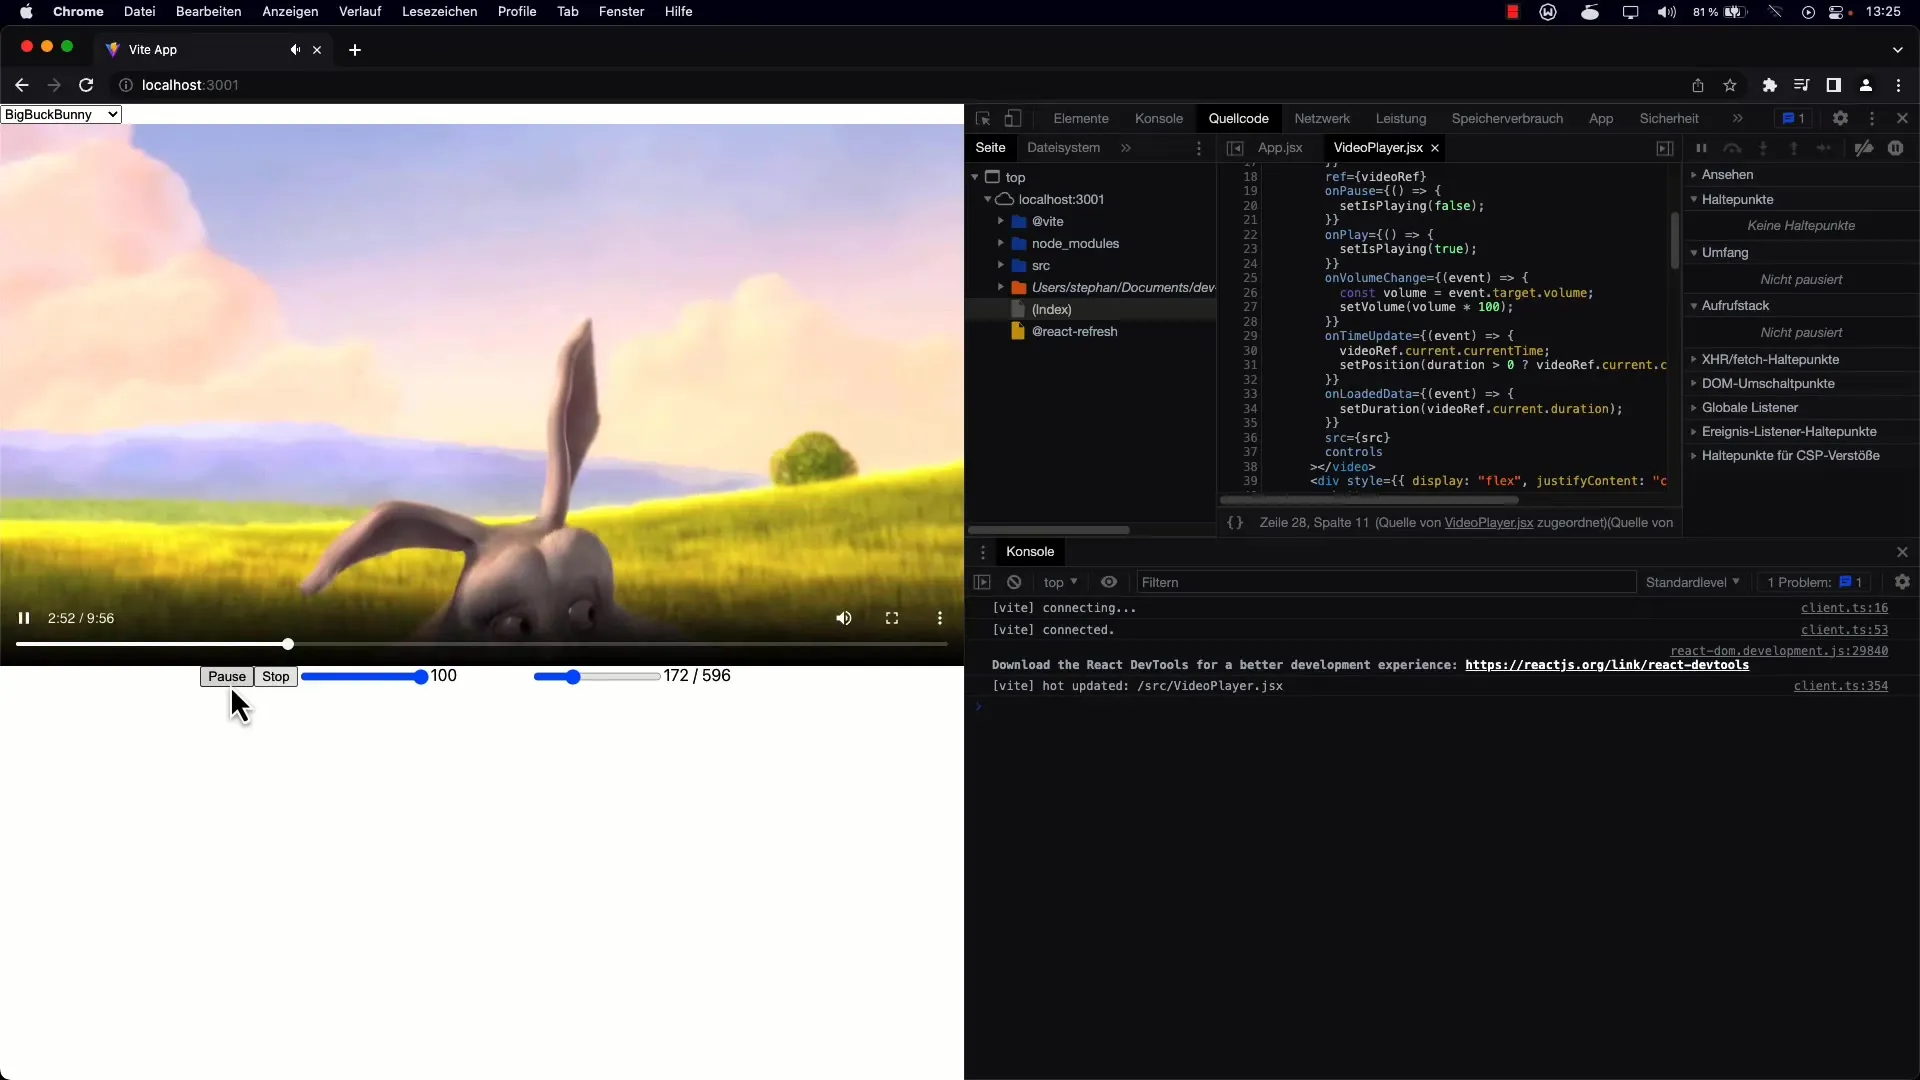Click the step over debugger icon
Viewport: 1920px width, 1080px height.
1732,148
